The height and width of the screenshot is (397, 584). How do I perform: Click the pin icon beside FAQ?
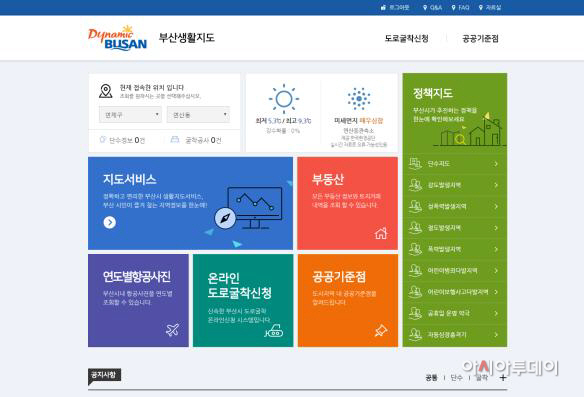(453, 7)
